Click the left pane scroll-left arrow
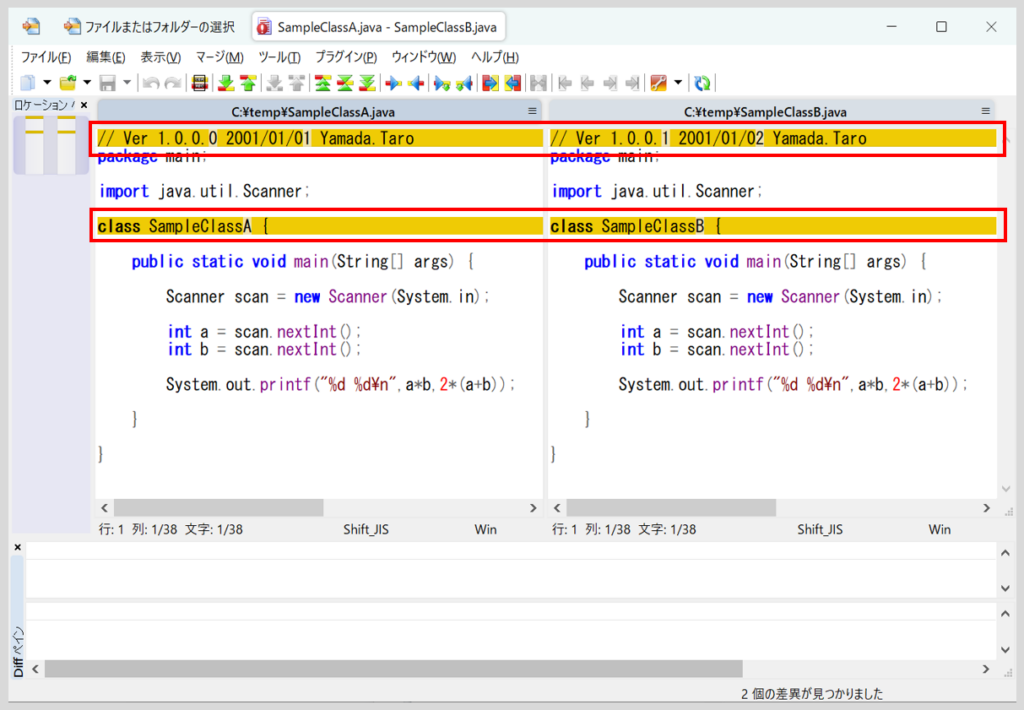This screenshot has width=1024, height=710. [104, 508]
